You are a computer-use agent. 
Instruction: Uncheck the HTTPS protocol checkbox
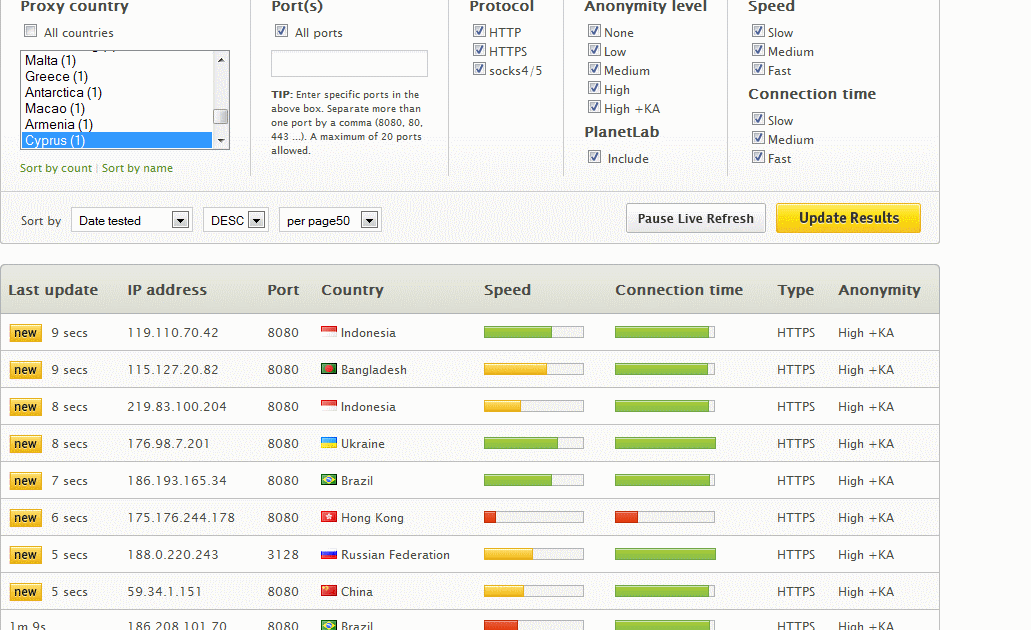pos(479,50)
